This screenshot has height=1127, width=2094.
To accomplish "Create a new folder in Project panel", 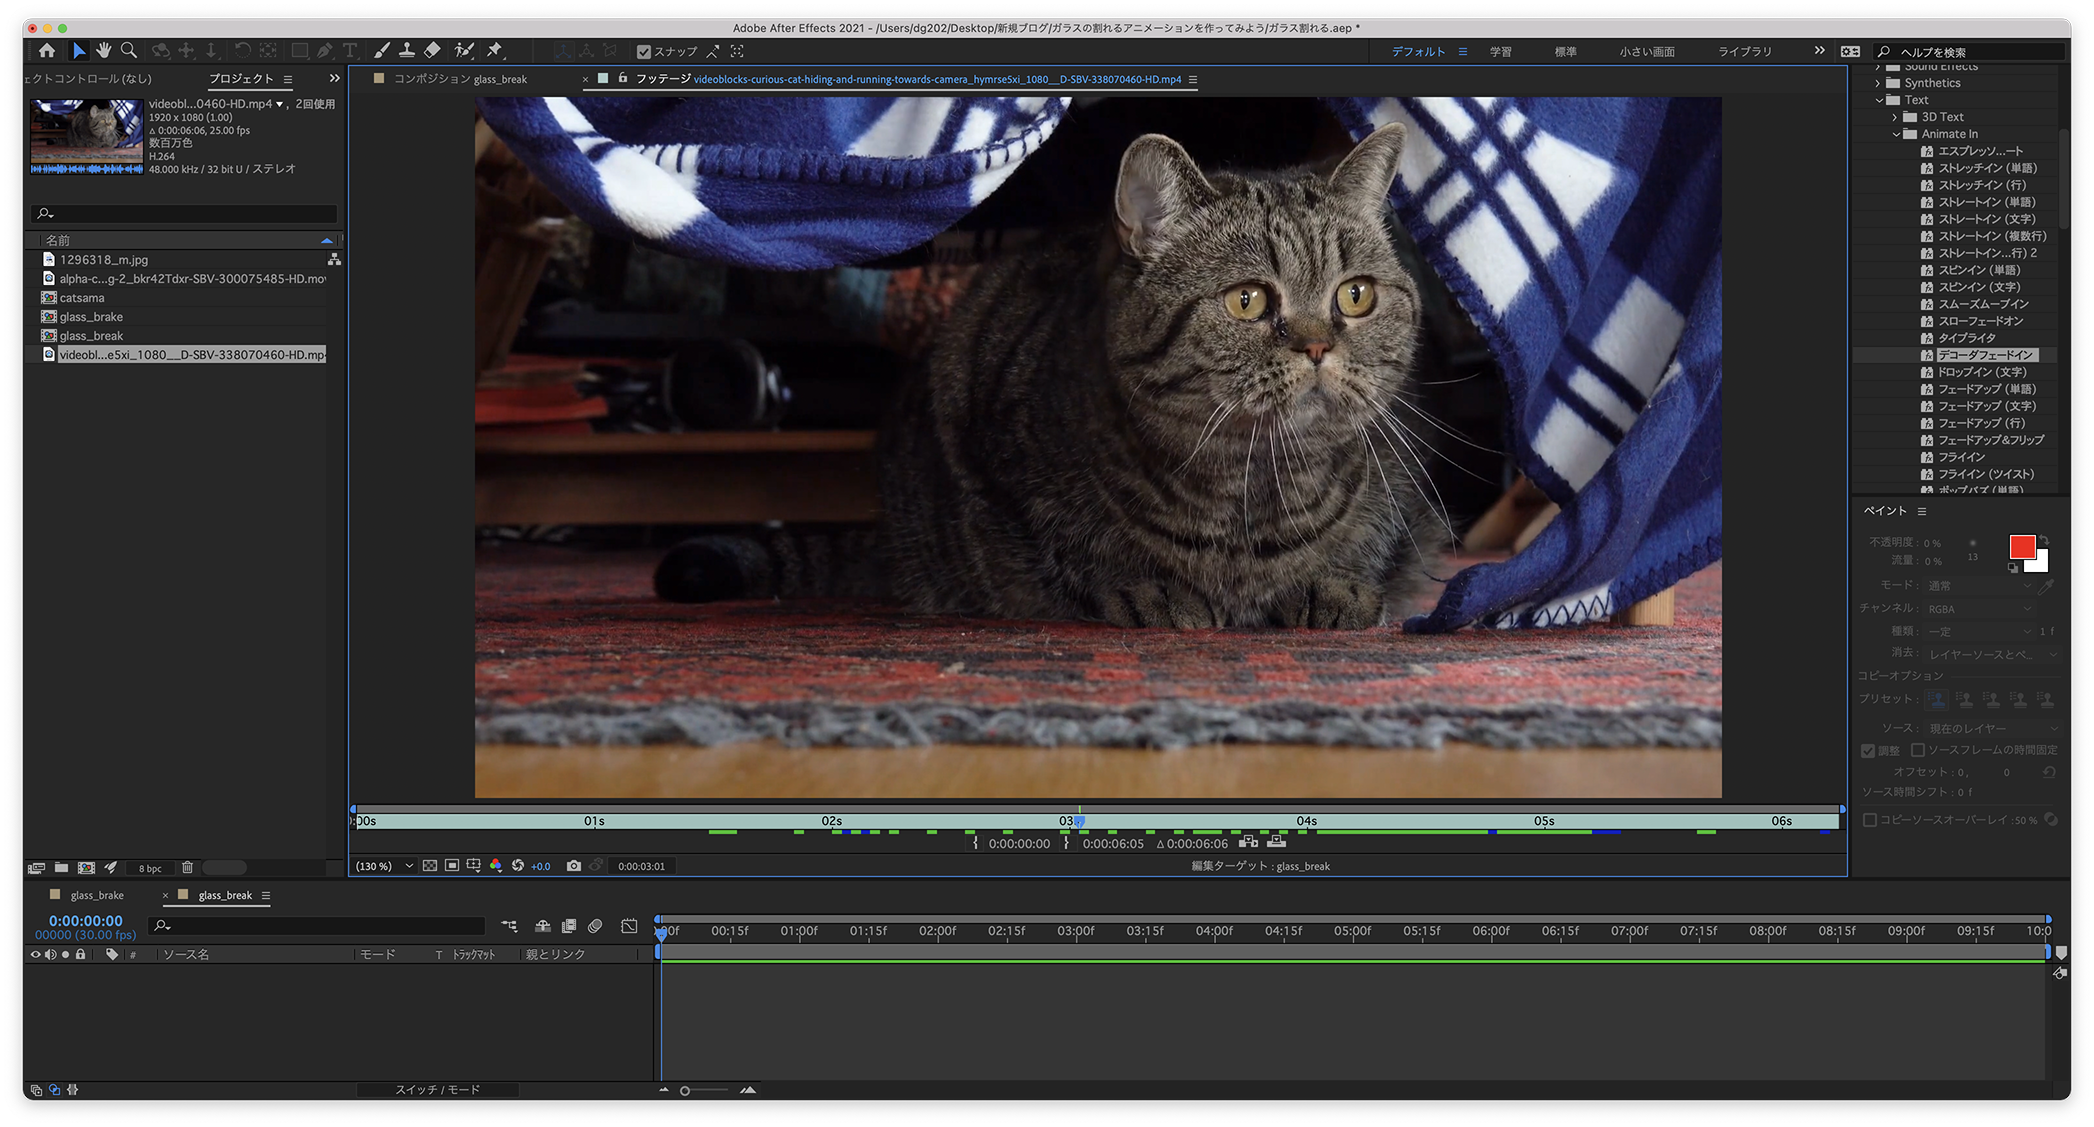I will click(61, 868).
